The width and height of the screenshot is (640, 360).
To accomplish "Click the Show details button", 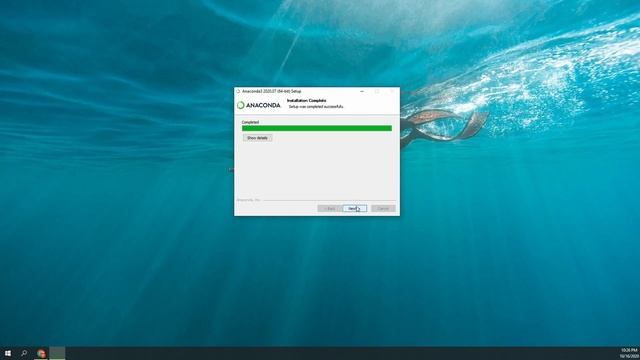I will coord(257,138).
